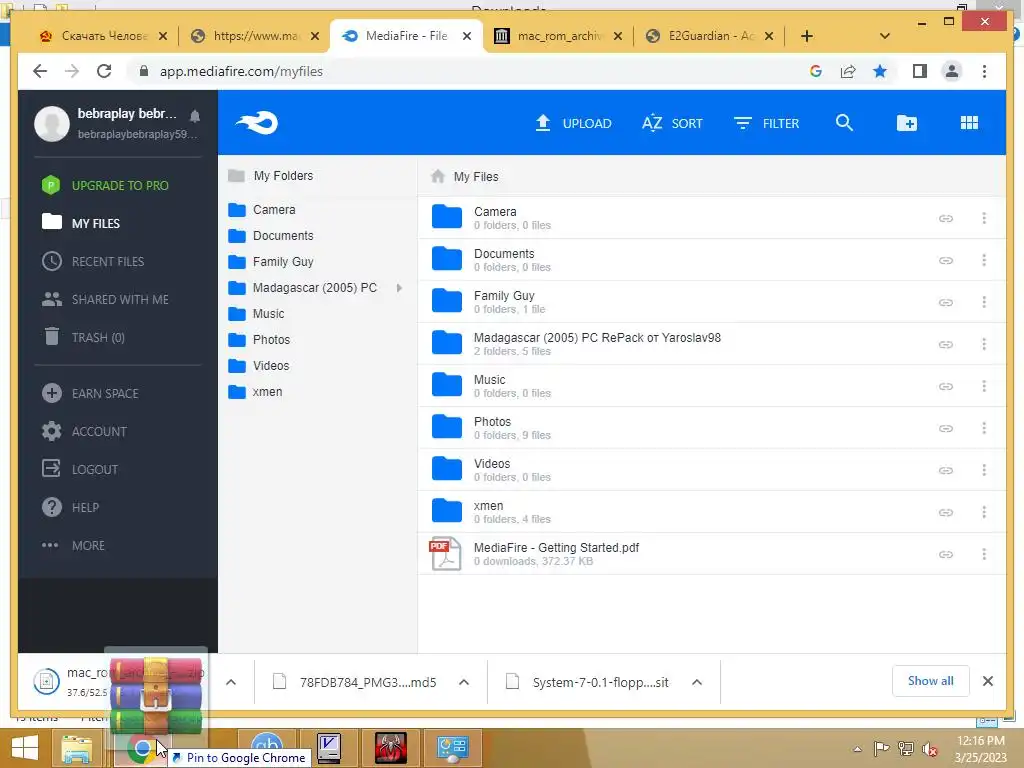Open the Filter option
This screenshot has height=768, width=1024.
tap(766, 123)
